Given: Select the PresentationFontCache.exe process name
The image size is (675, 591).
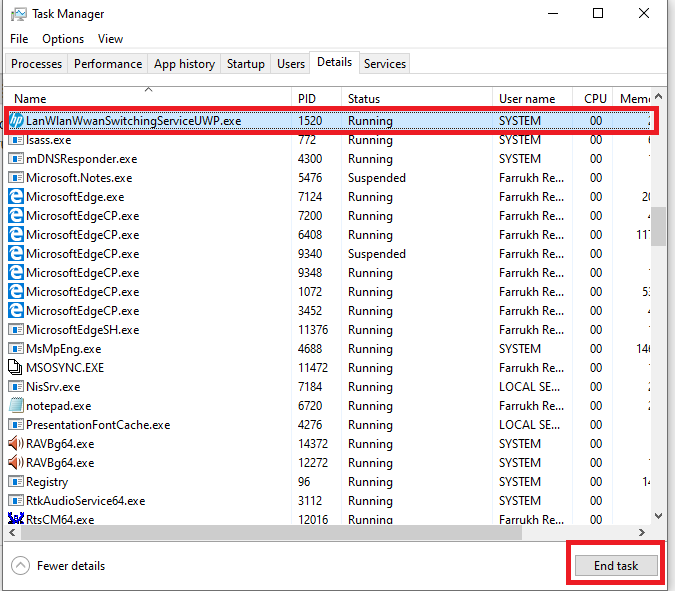Looking at the screenshot, I should pyautogui.click(x=98, y=425).
